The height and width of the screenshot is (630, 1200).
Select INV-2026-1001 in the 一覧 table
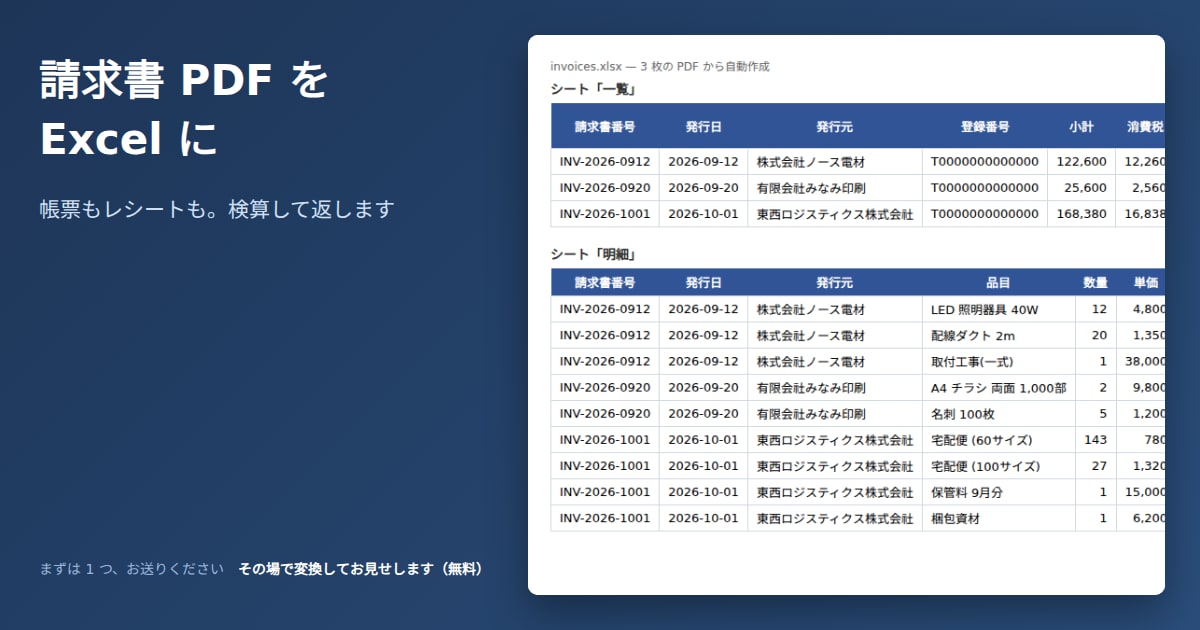point(605,214)
